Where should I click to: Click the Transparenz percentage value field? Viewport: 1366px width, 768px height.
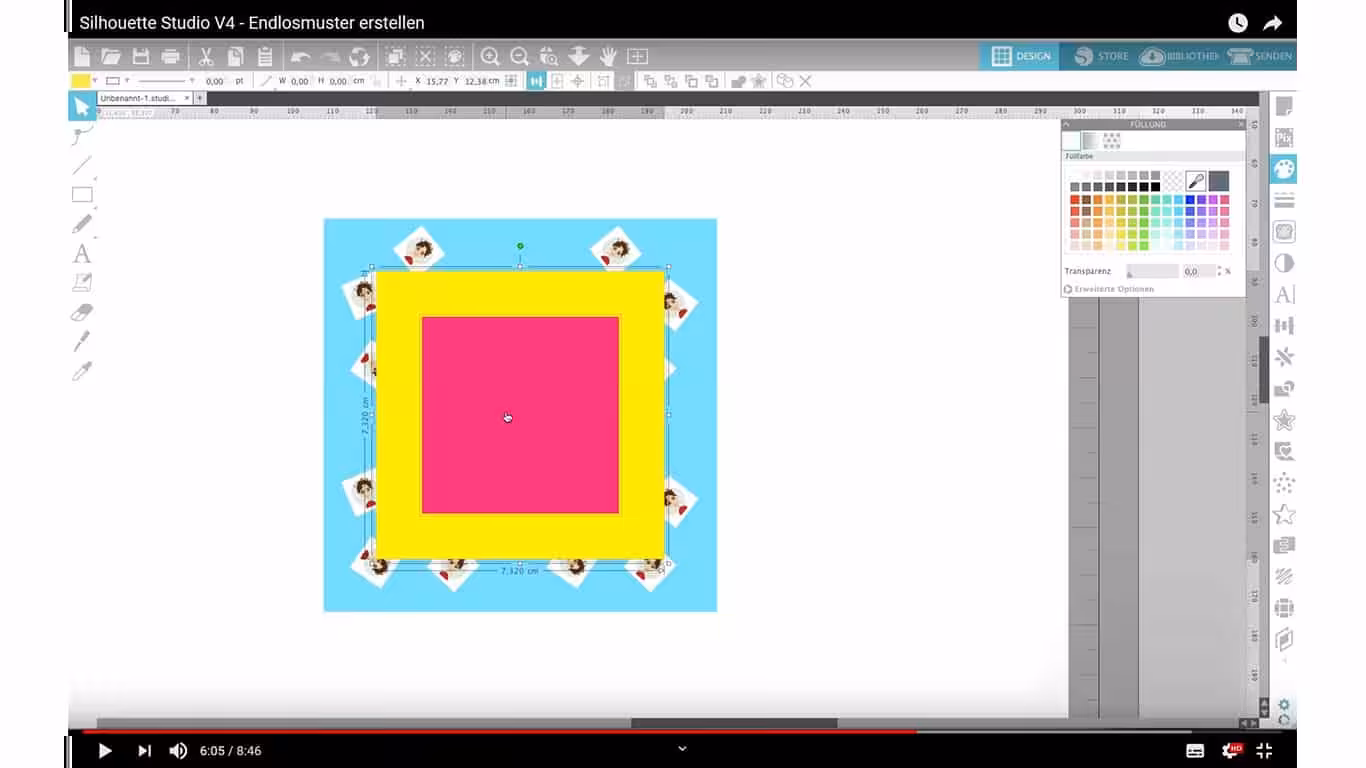[x=1195, y=271]
